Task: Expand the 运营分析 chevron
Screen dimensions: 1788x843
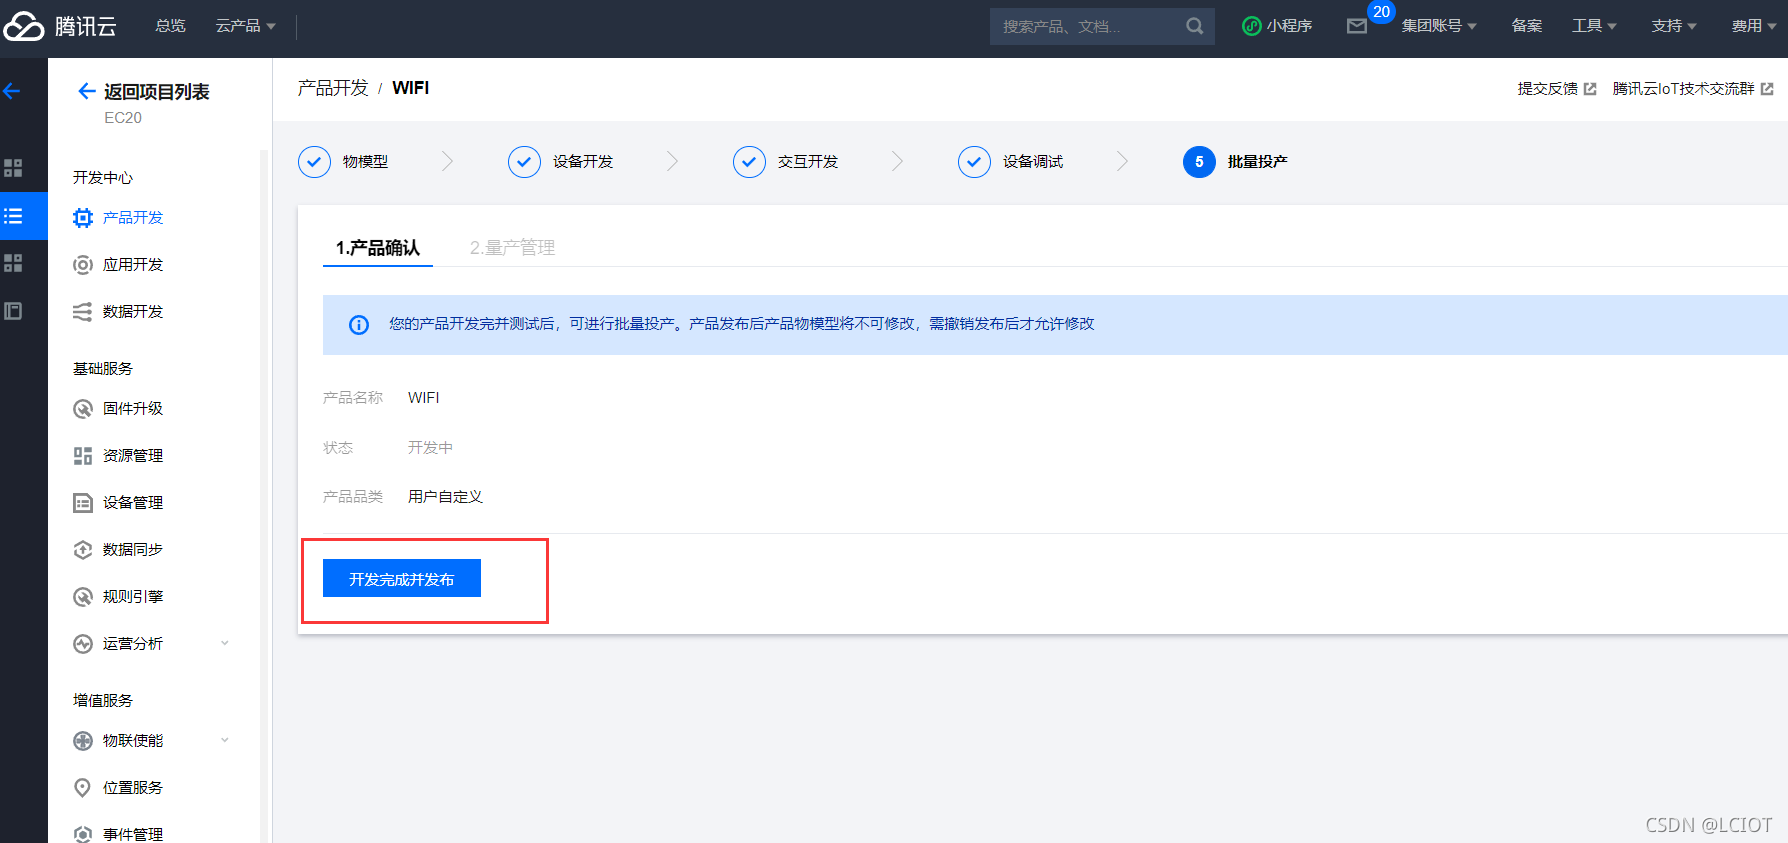Action: pyautogui.click(x=225, y=643)
